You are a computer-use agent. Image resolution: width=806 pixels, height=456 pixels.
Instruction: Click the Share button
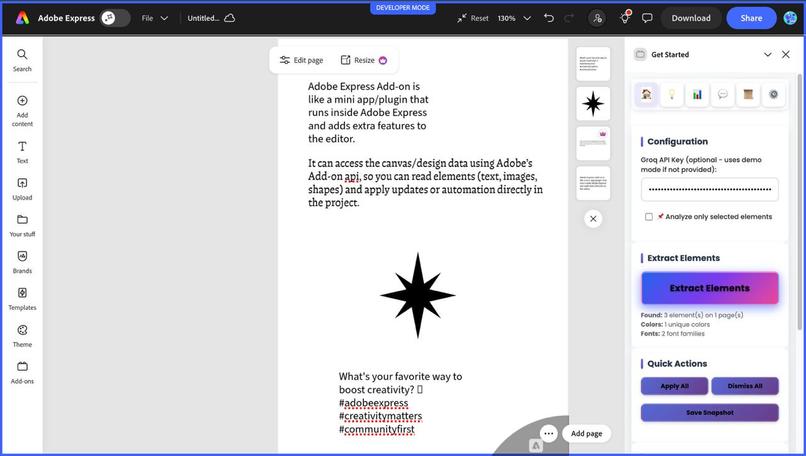click(751, 18)
